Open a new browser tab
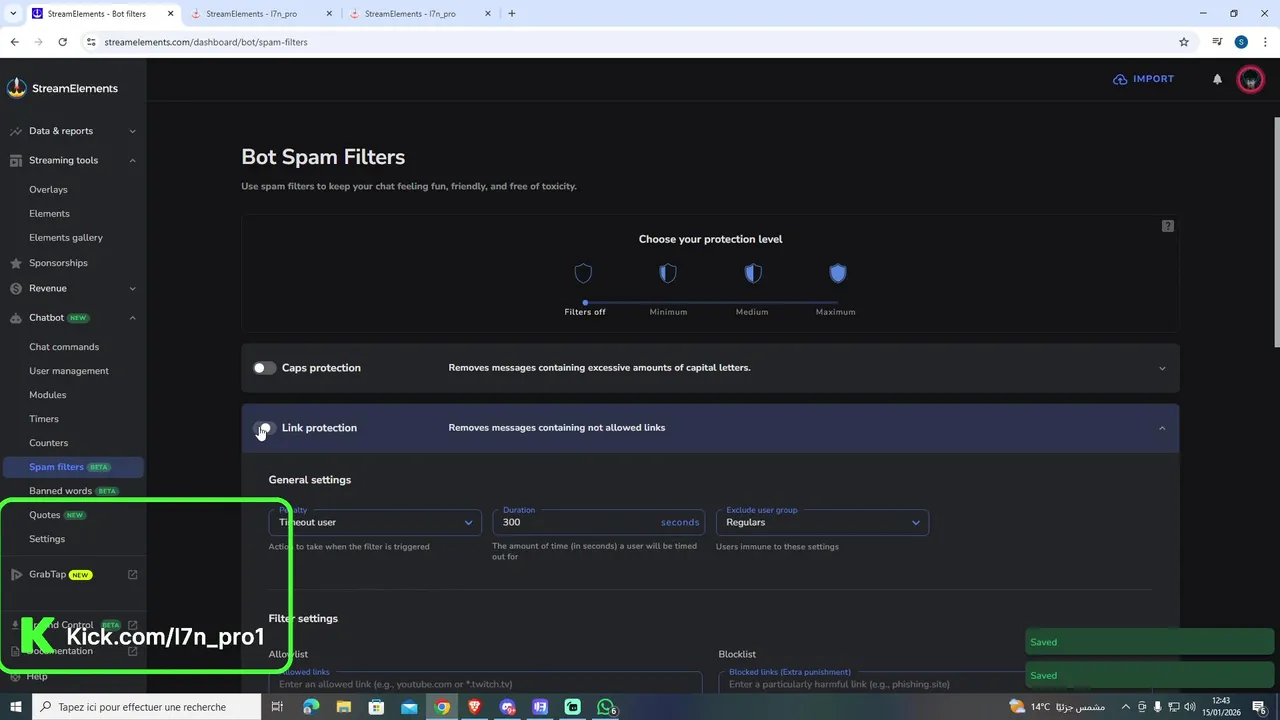This screenshot has height=720, width=1280. 512,14
